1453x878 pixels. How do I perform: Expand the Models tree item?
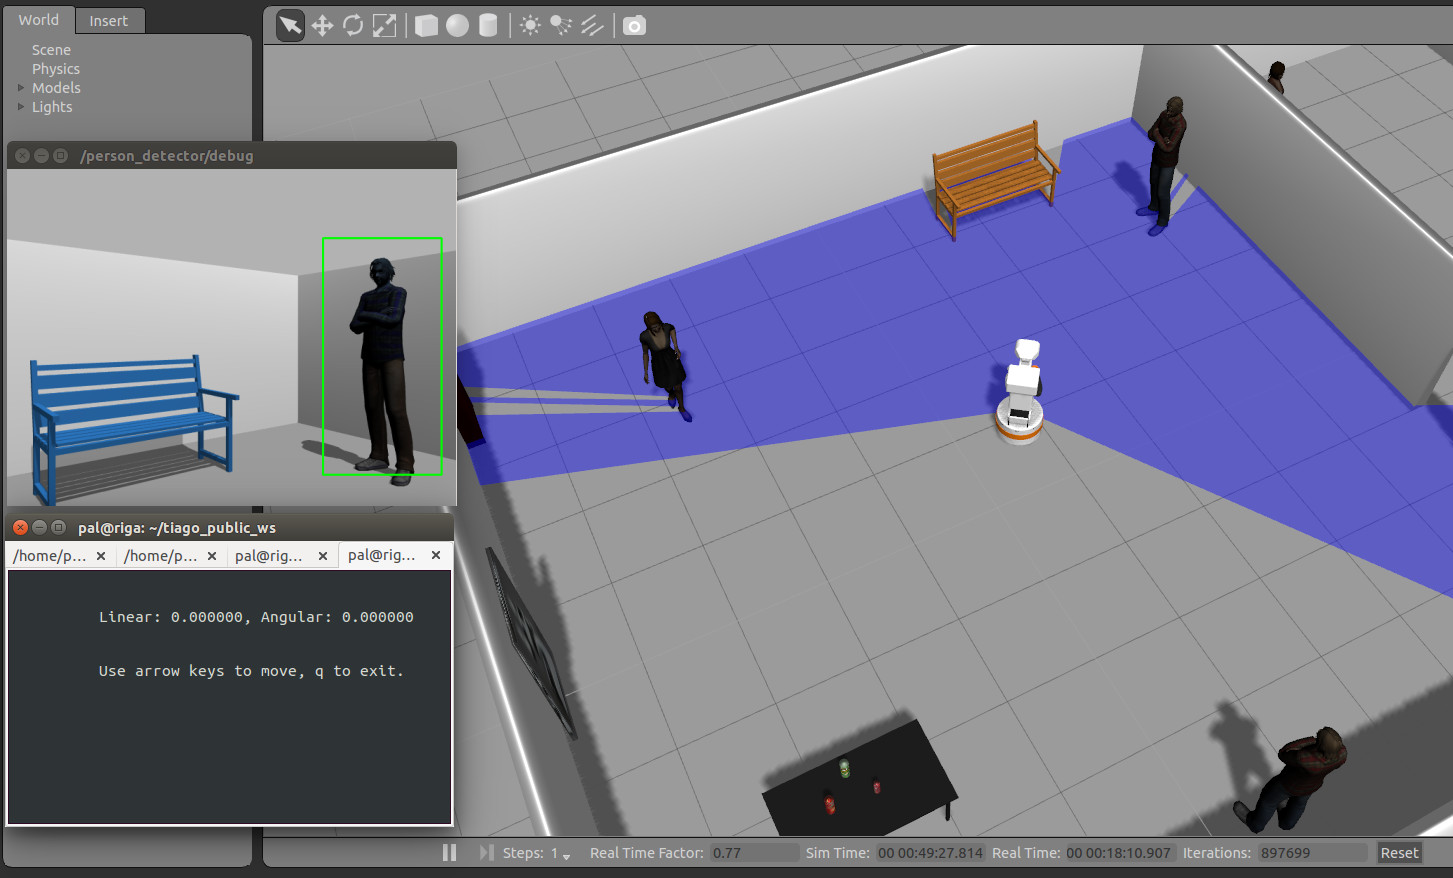[x=21, y=88]
